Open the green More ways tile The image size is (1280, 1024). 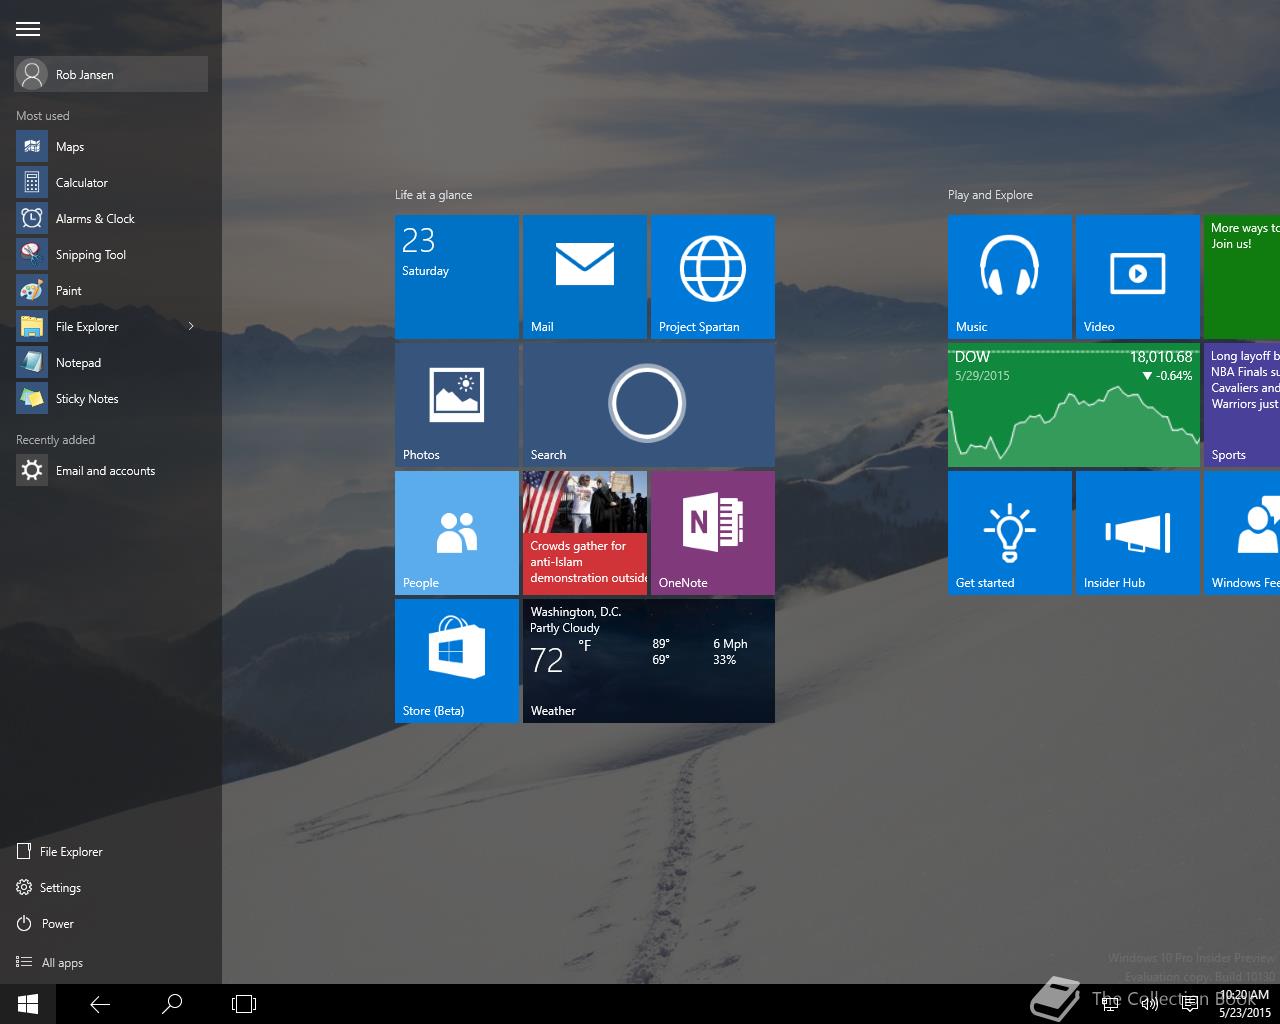(x=1242, y=277)
